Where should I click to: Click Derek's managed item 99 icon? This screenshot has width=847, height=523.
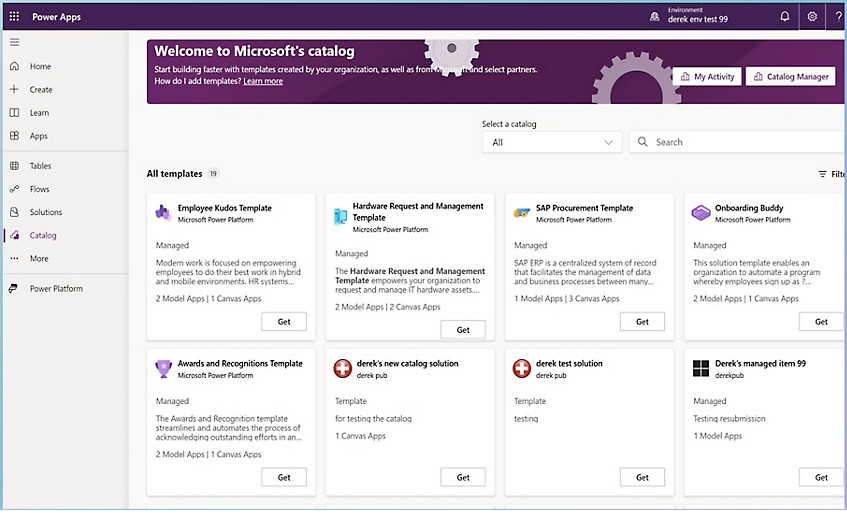[x=701, y=368]
